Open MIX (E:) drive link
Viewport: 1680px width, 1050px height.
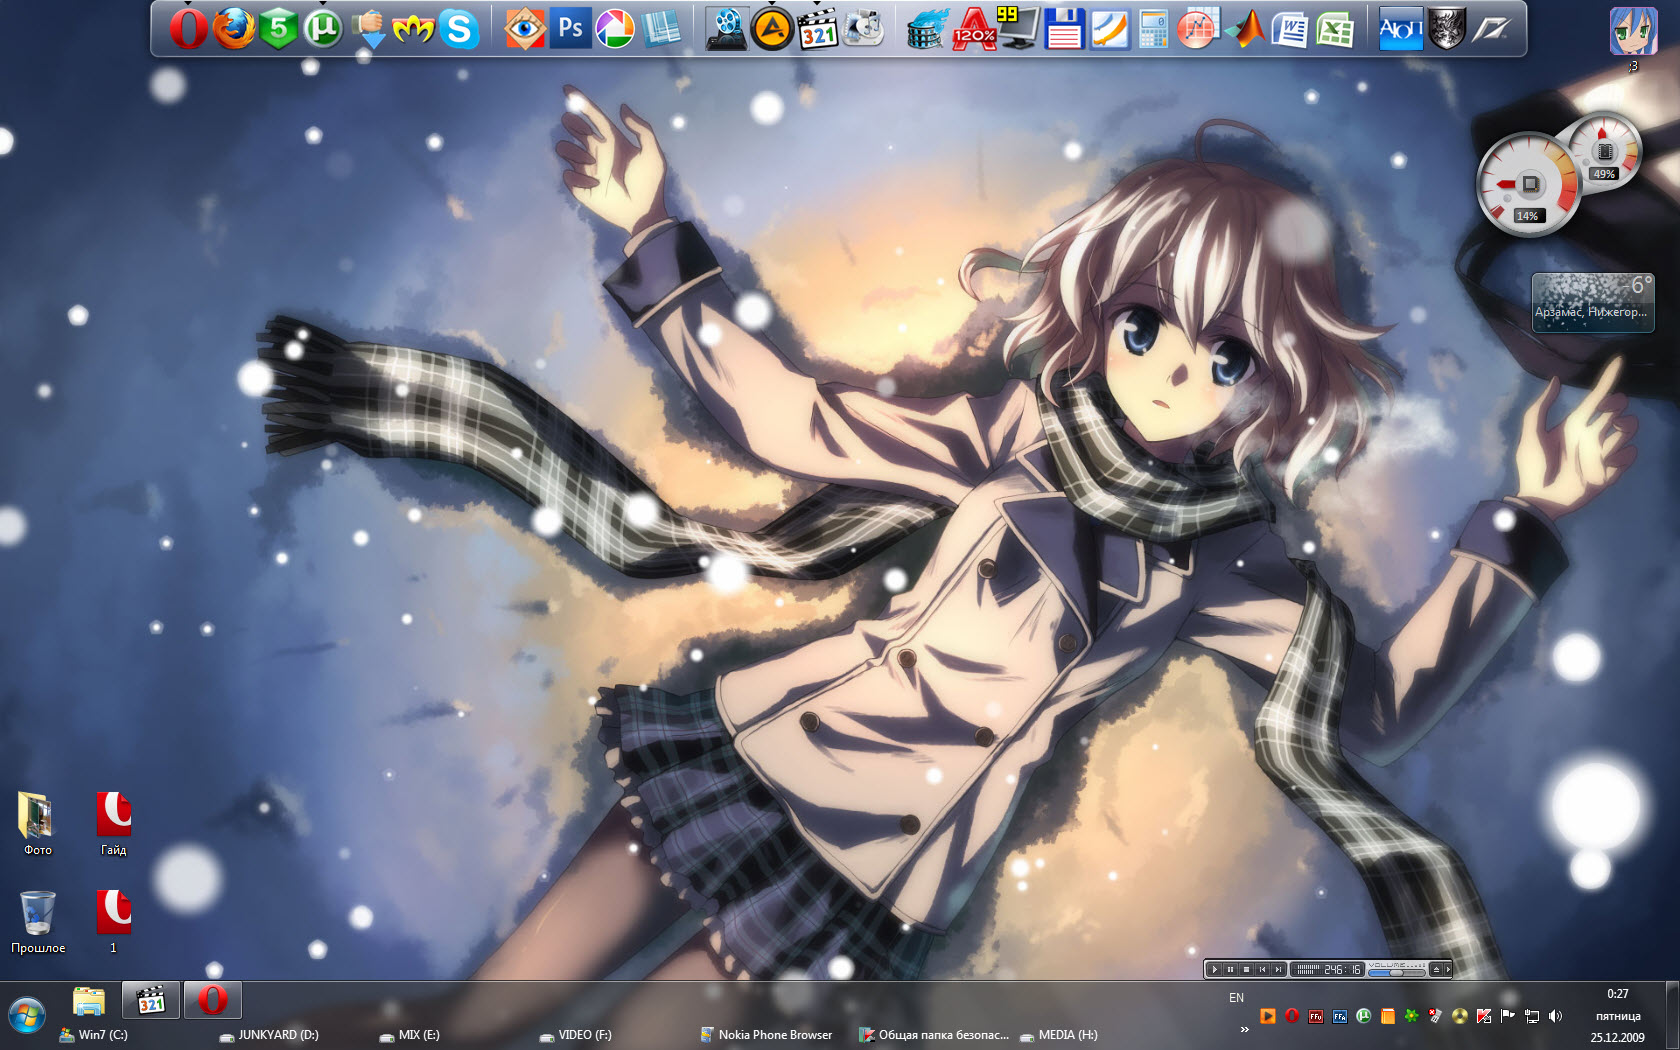[410, 1035]
